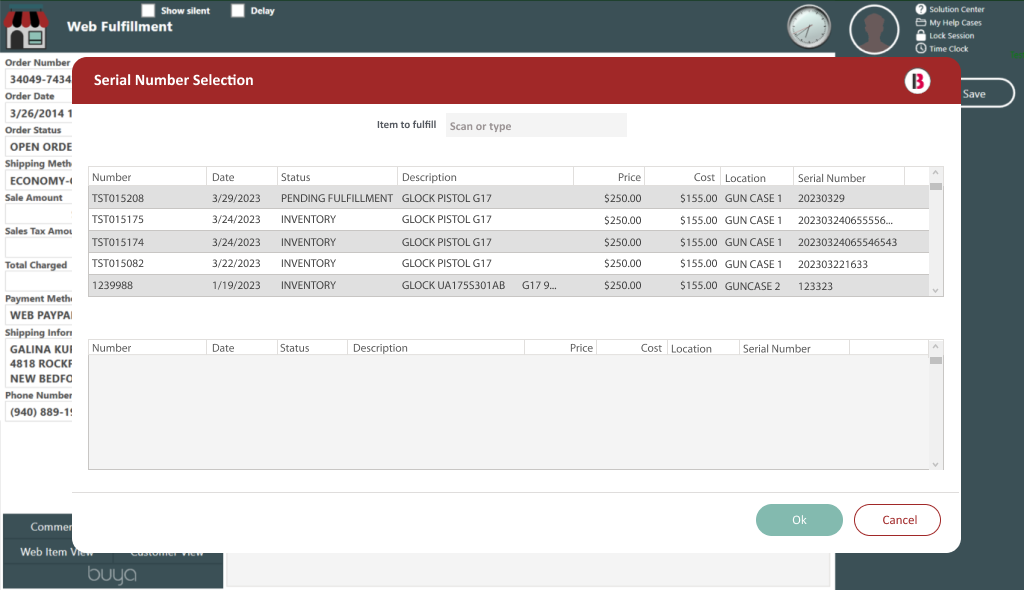Click the 3/29/2023 date cell
Viewport: 1024px width, 590px height.
[x=236, y=198]
